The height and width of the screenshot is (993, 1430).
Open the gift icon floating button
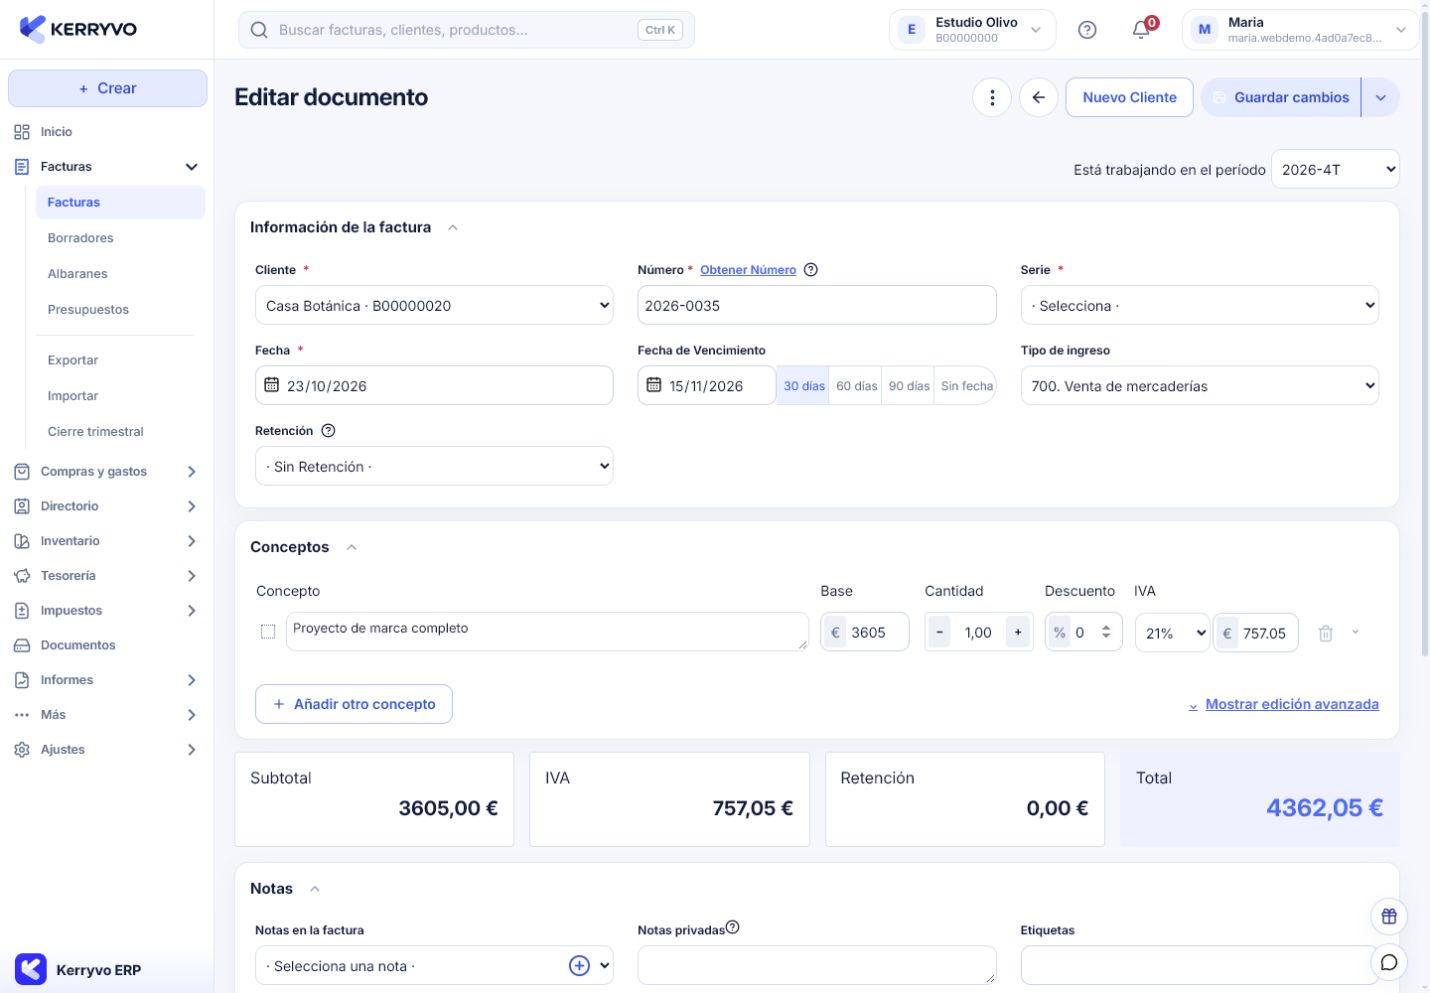click(1389, 916)
